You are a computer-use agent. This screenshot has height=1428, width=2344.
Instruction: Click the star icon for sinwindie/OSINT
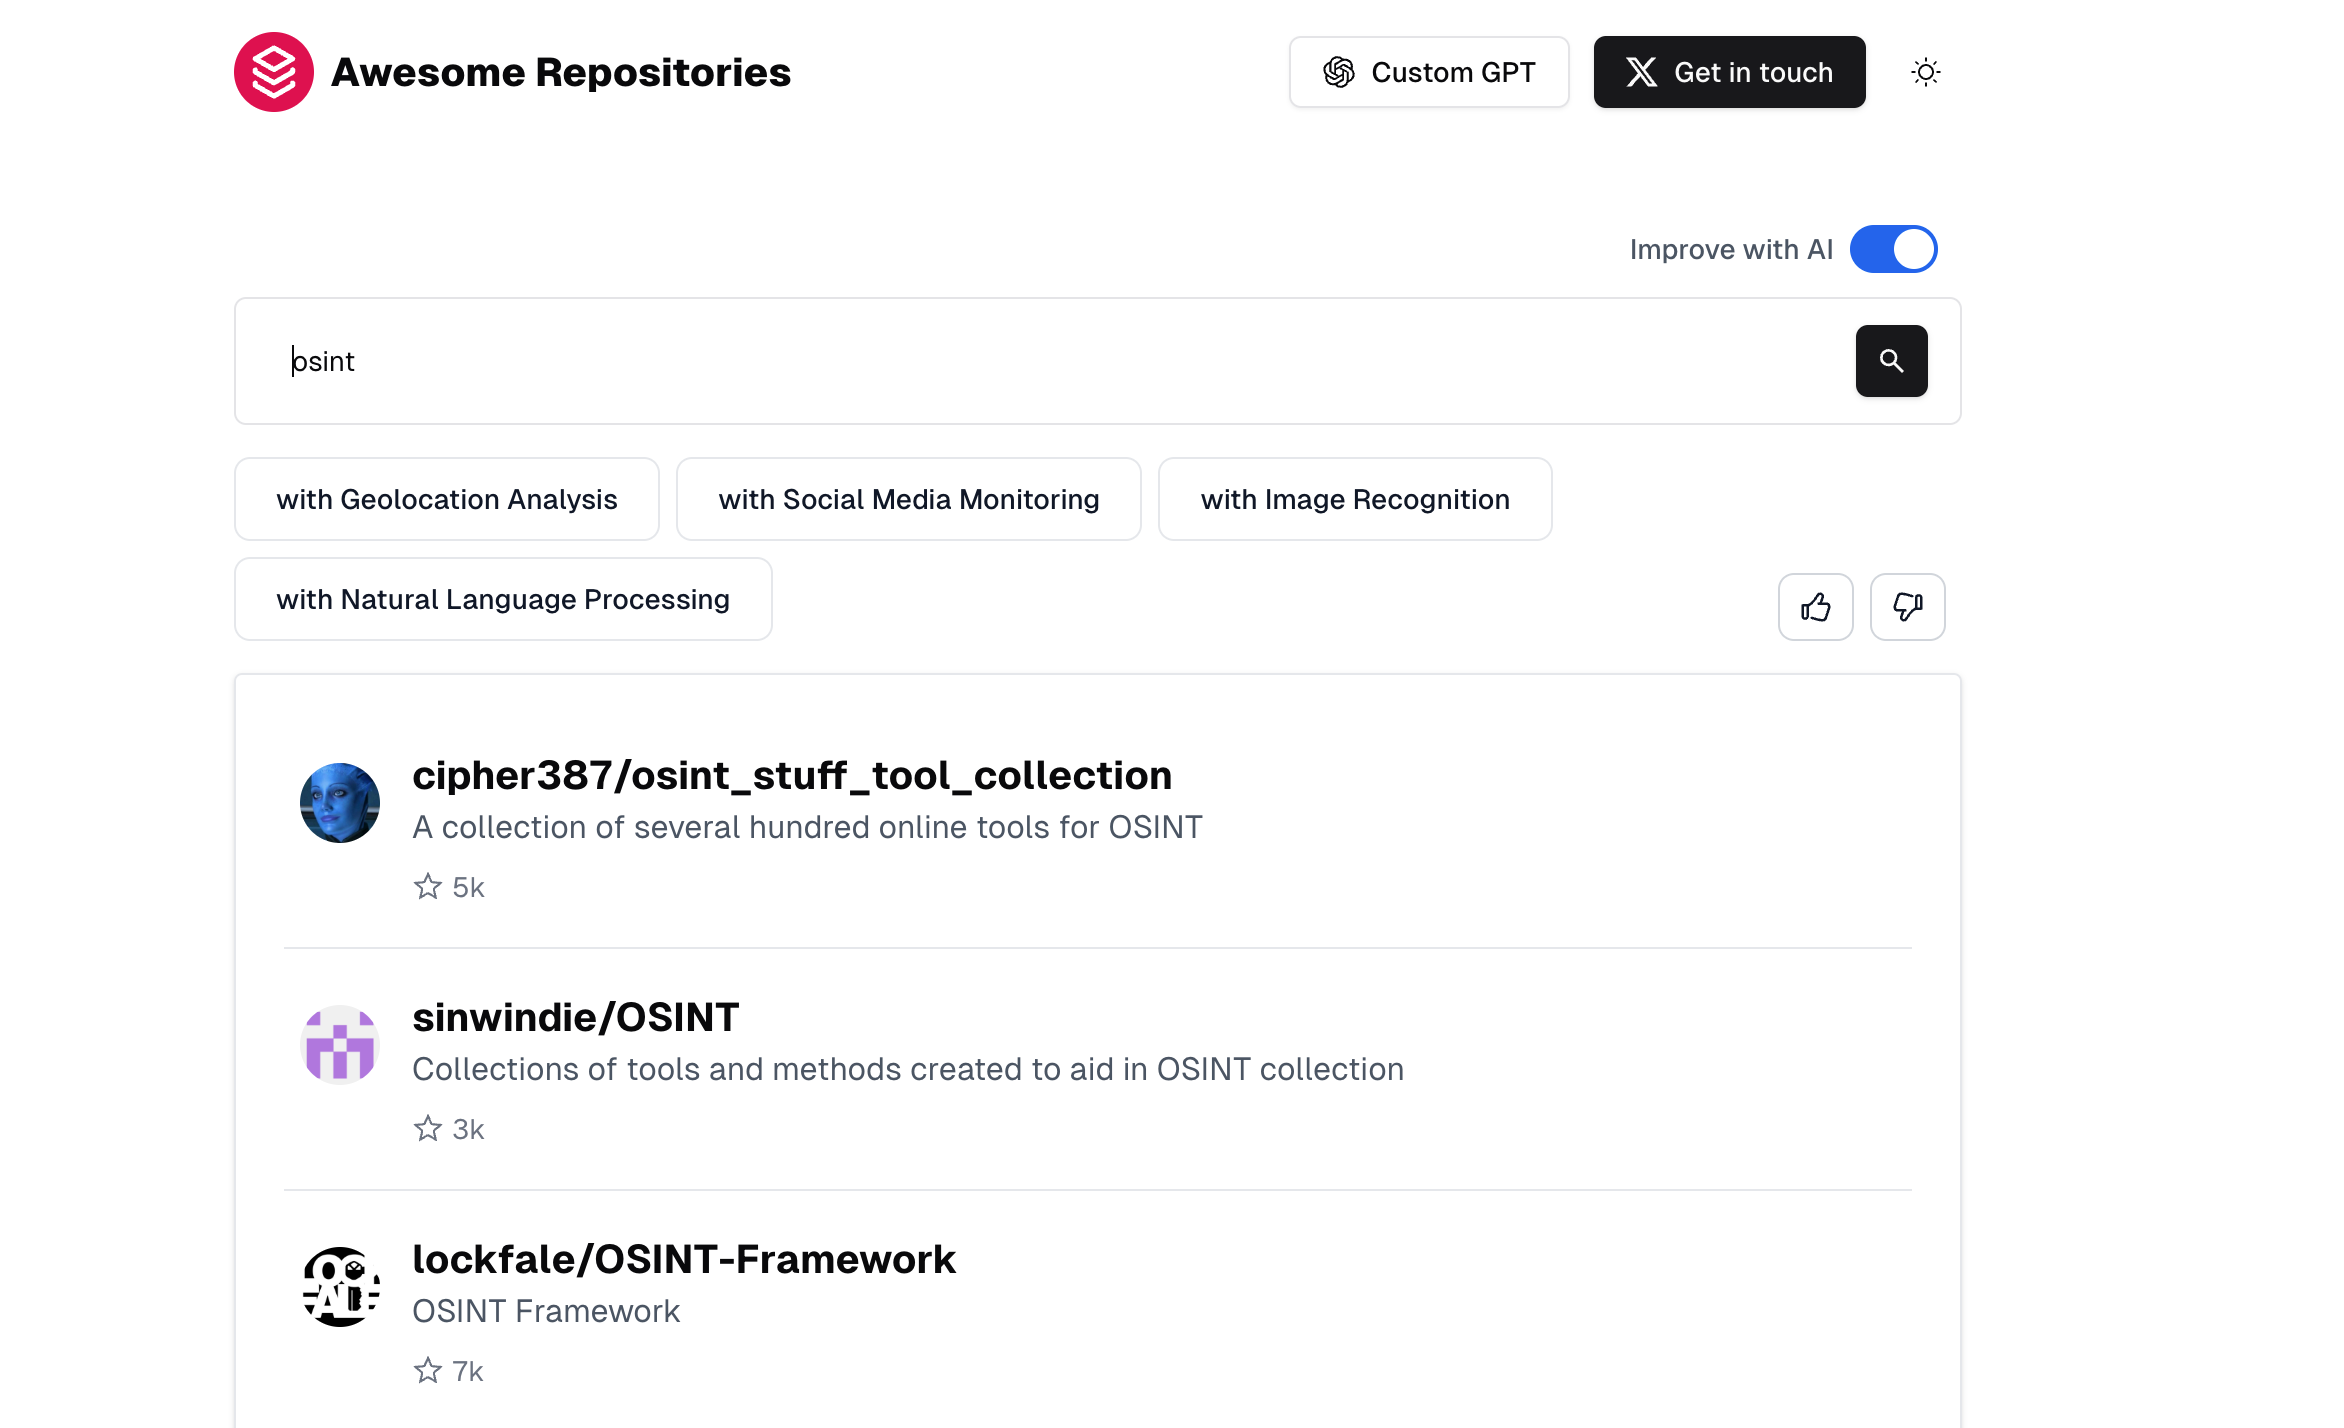pos(428,1129)
